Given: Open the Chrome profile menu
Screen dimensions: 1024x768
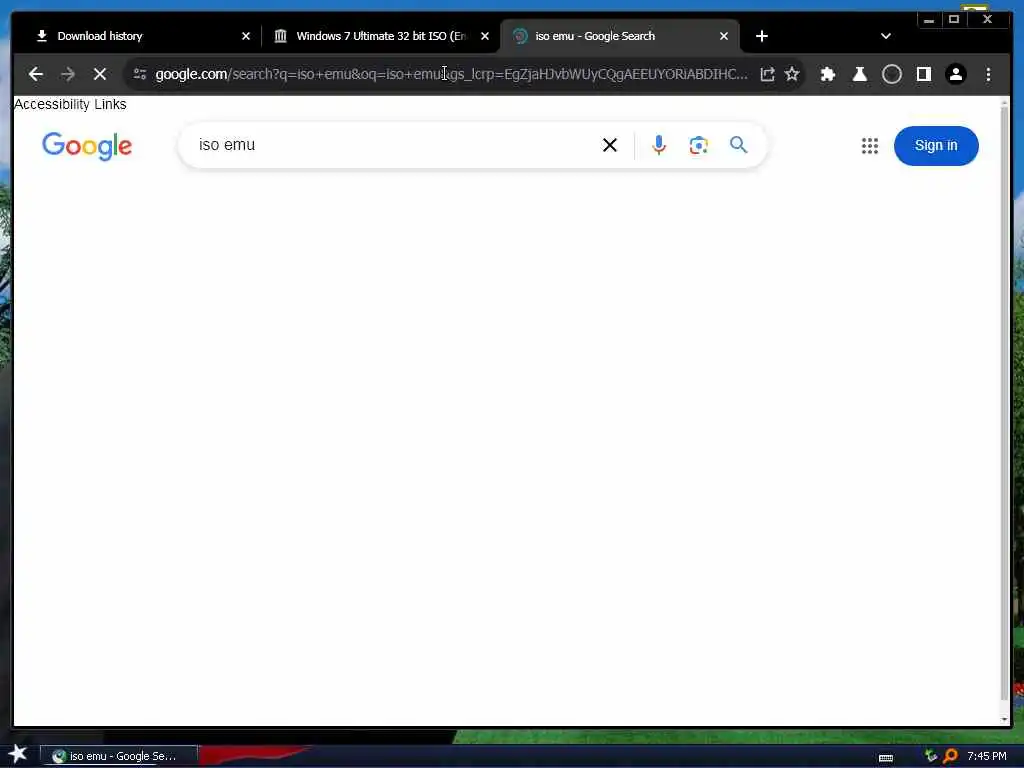Looking at the screenshot, I should (955, 74).
